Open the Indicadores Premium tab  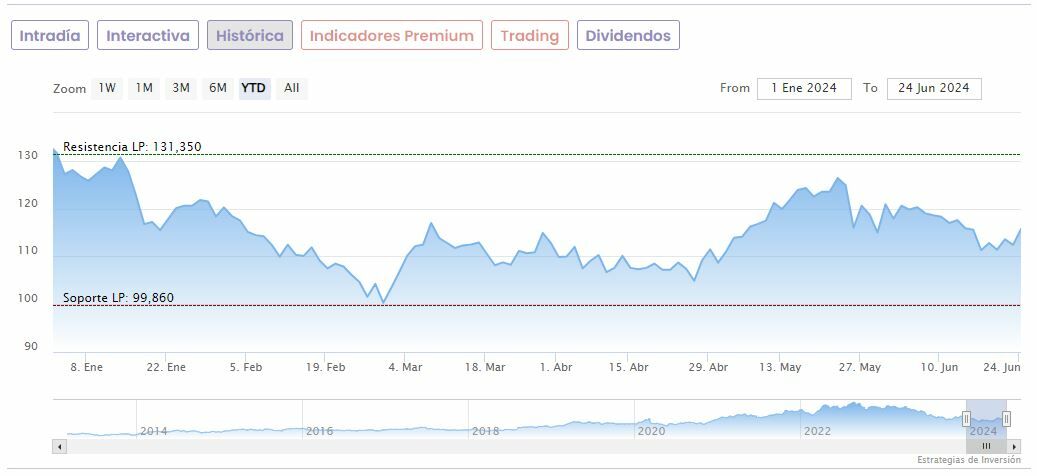[x=391, y=36]
